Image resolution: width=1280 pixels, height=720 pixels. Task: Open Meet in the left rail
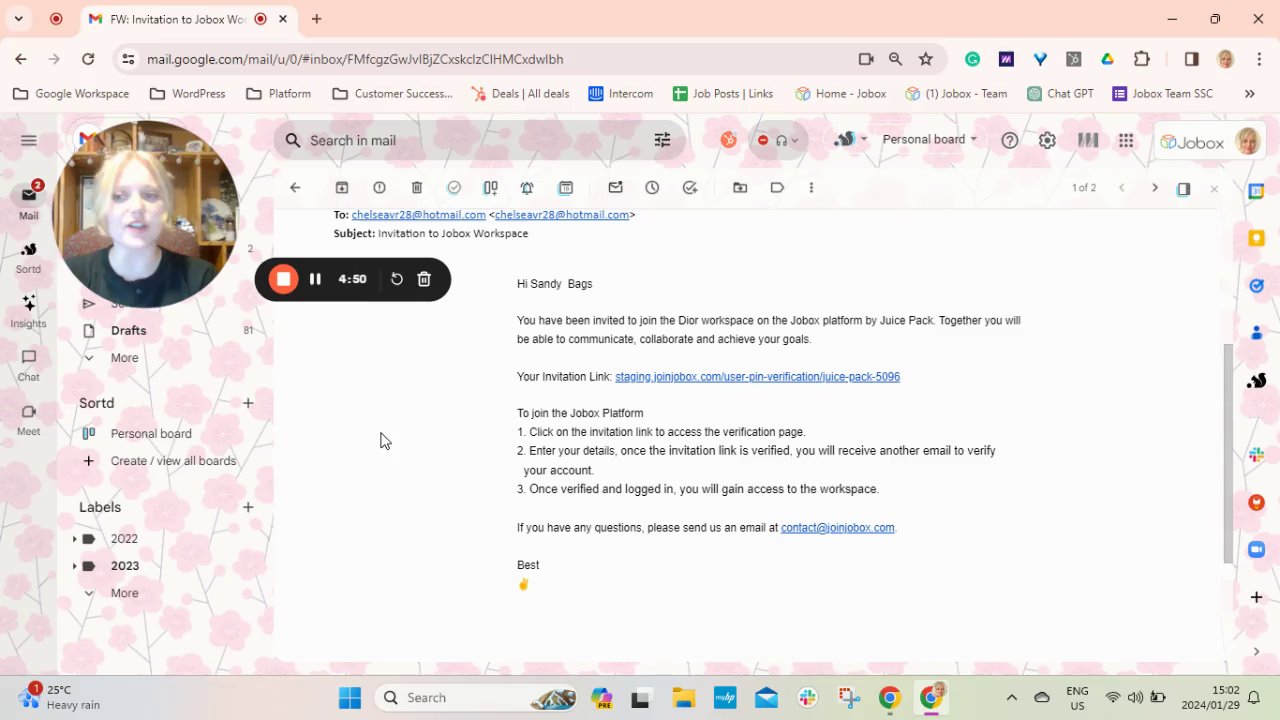[x=28, y=419]
